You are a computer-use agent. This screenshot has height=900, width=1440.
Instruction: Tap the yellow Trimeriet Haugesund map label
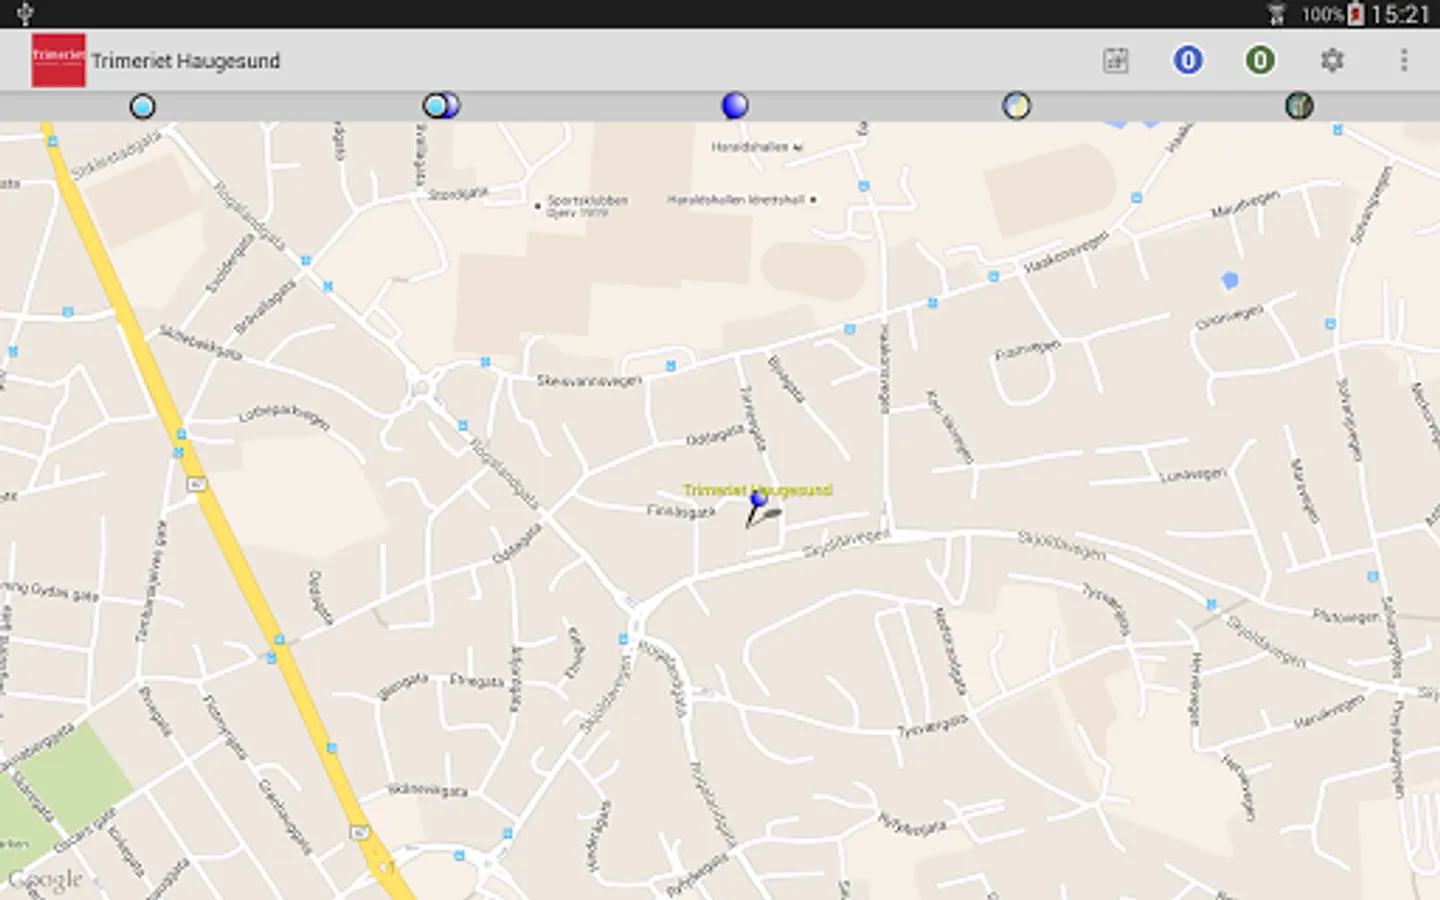[x=758, y=490]
